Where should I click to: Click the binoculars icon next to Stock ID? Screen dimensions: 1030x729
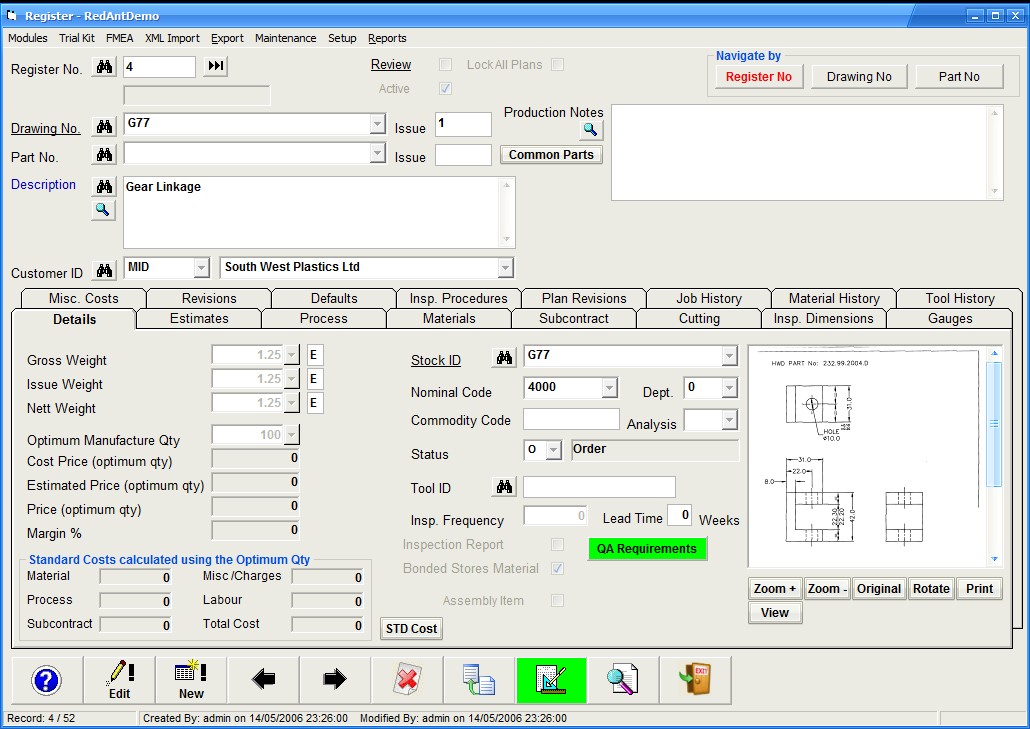504,357
